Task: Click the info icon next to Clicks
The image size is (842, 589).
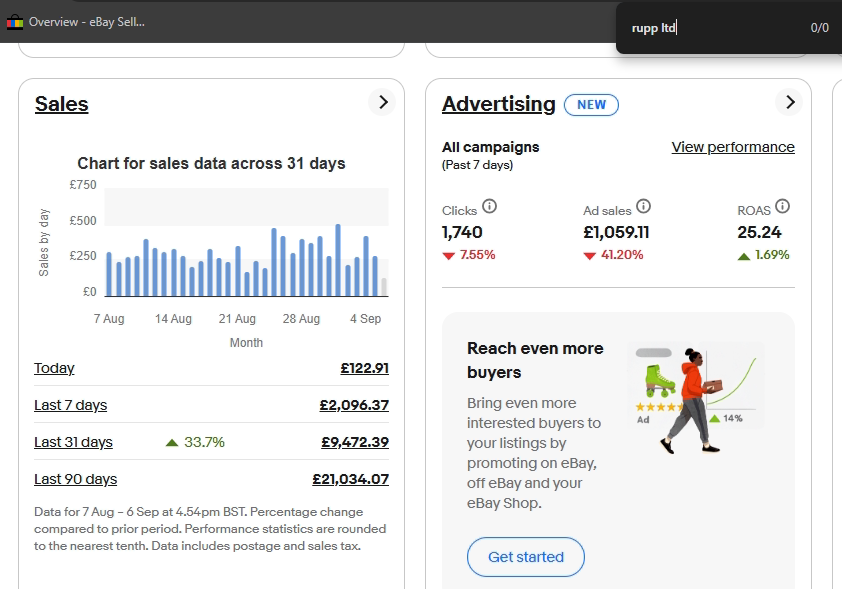Action: [x=489, y=206]
